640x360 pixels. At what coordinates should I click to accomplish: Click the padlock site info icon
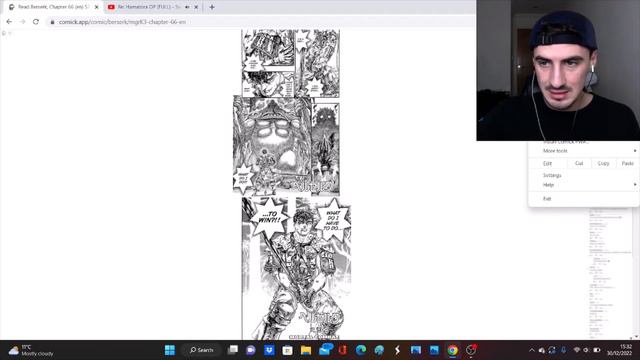click(x=52, y=22)
